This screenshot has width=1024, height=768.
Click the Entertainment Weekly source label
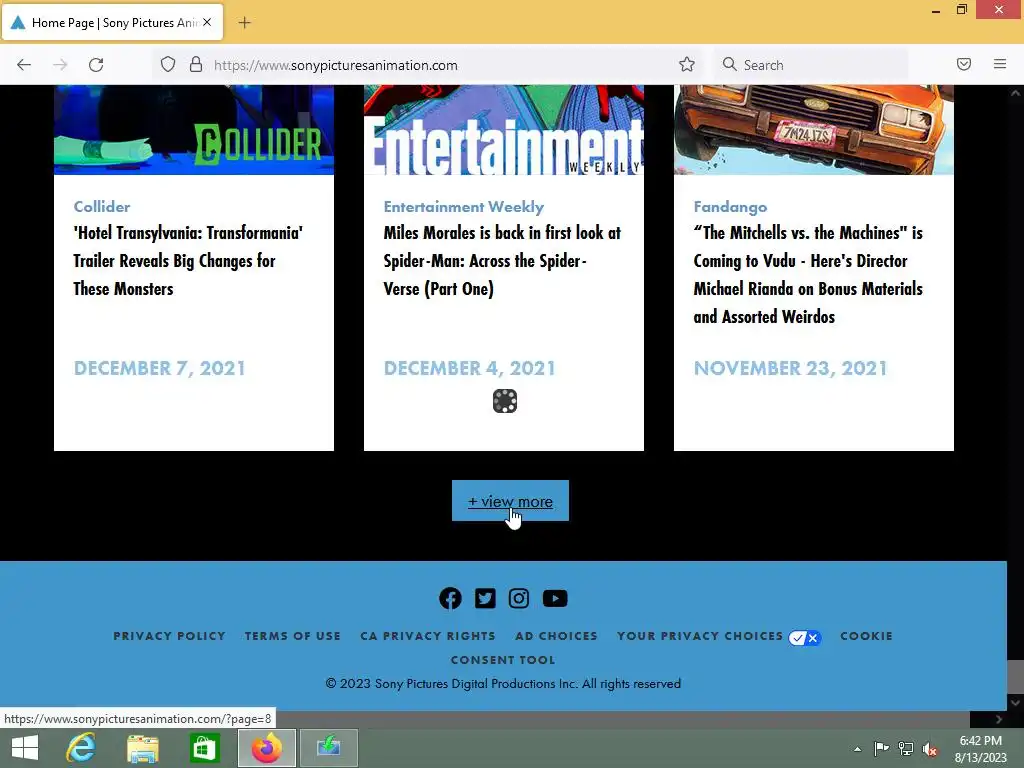[464, 206]
